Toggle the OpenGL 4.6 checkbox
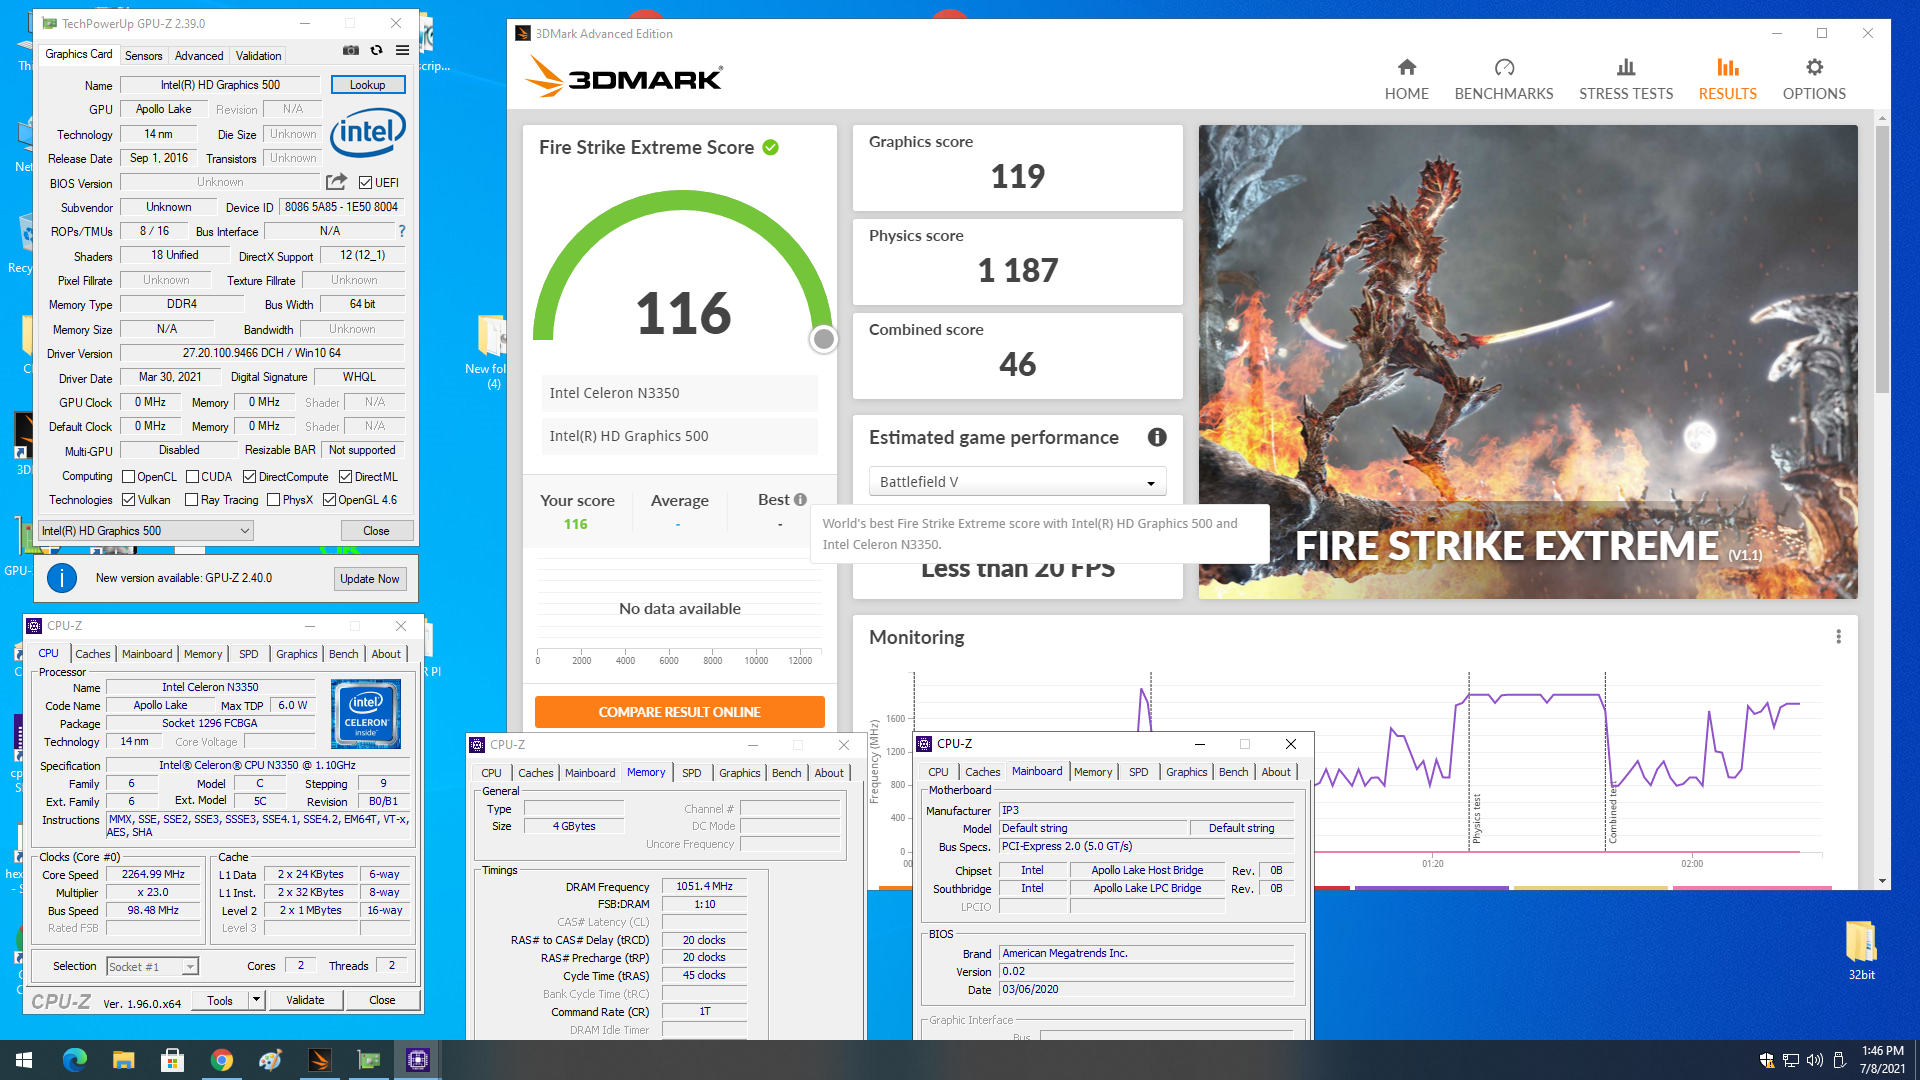 pos(329,500)
